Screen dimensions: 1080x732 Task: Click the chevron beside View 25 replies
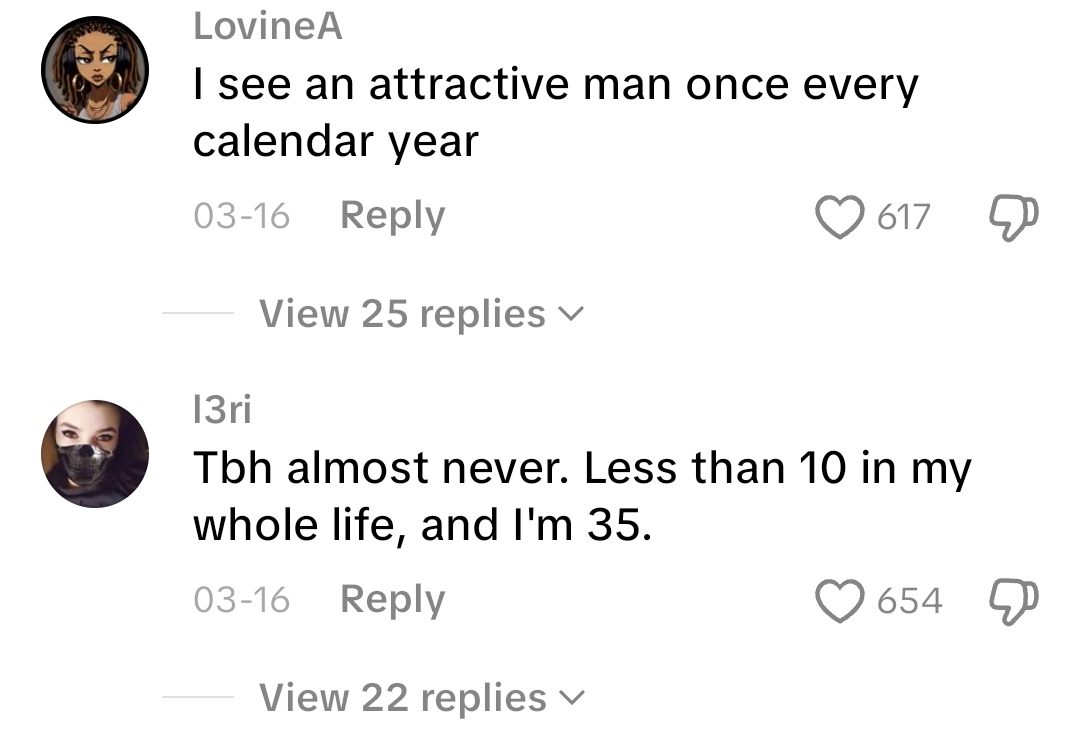572,314
